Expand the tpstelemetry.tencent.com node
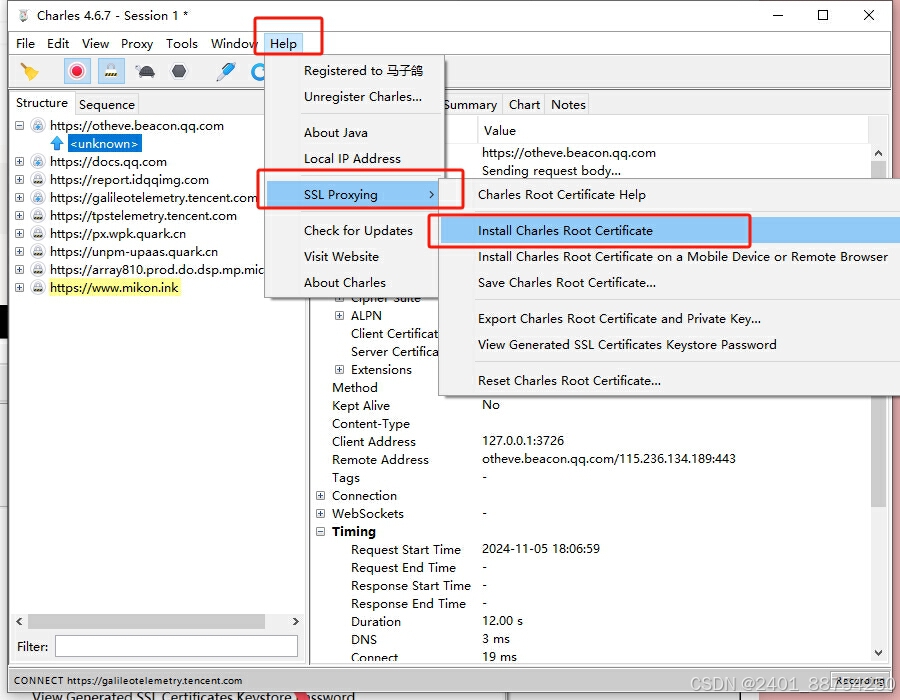 tap(20, 216)
